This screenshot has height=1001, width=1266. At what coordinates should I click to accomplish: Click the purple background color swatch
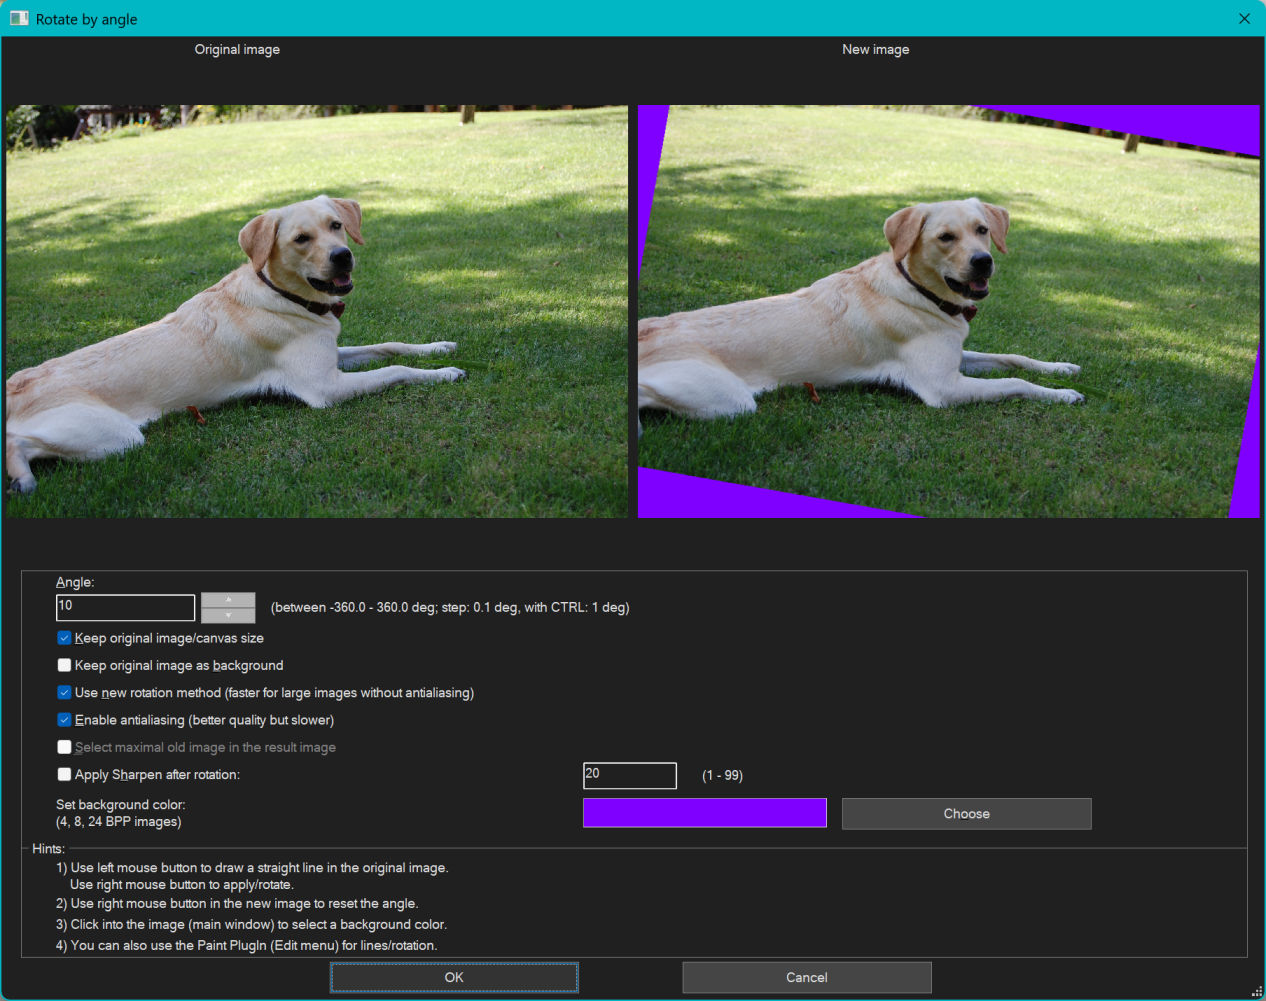[704, 813]
